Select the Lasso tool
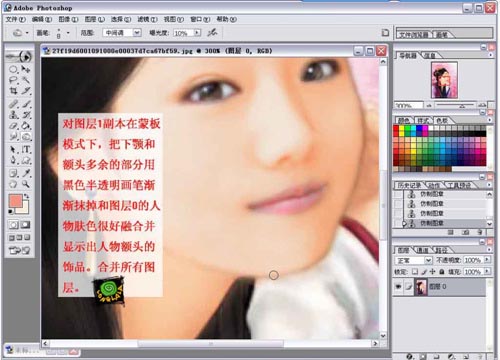 [x=13, y=80]
